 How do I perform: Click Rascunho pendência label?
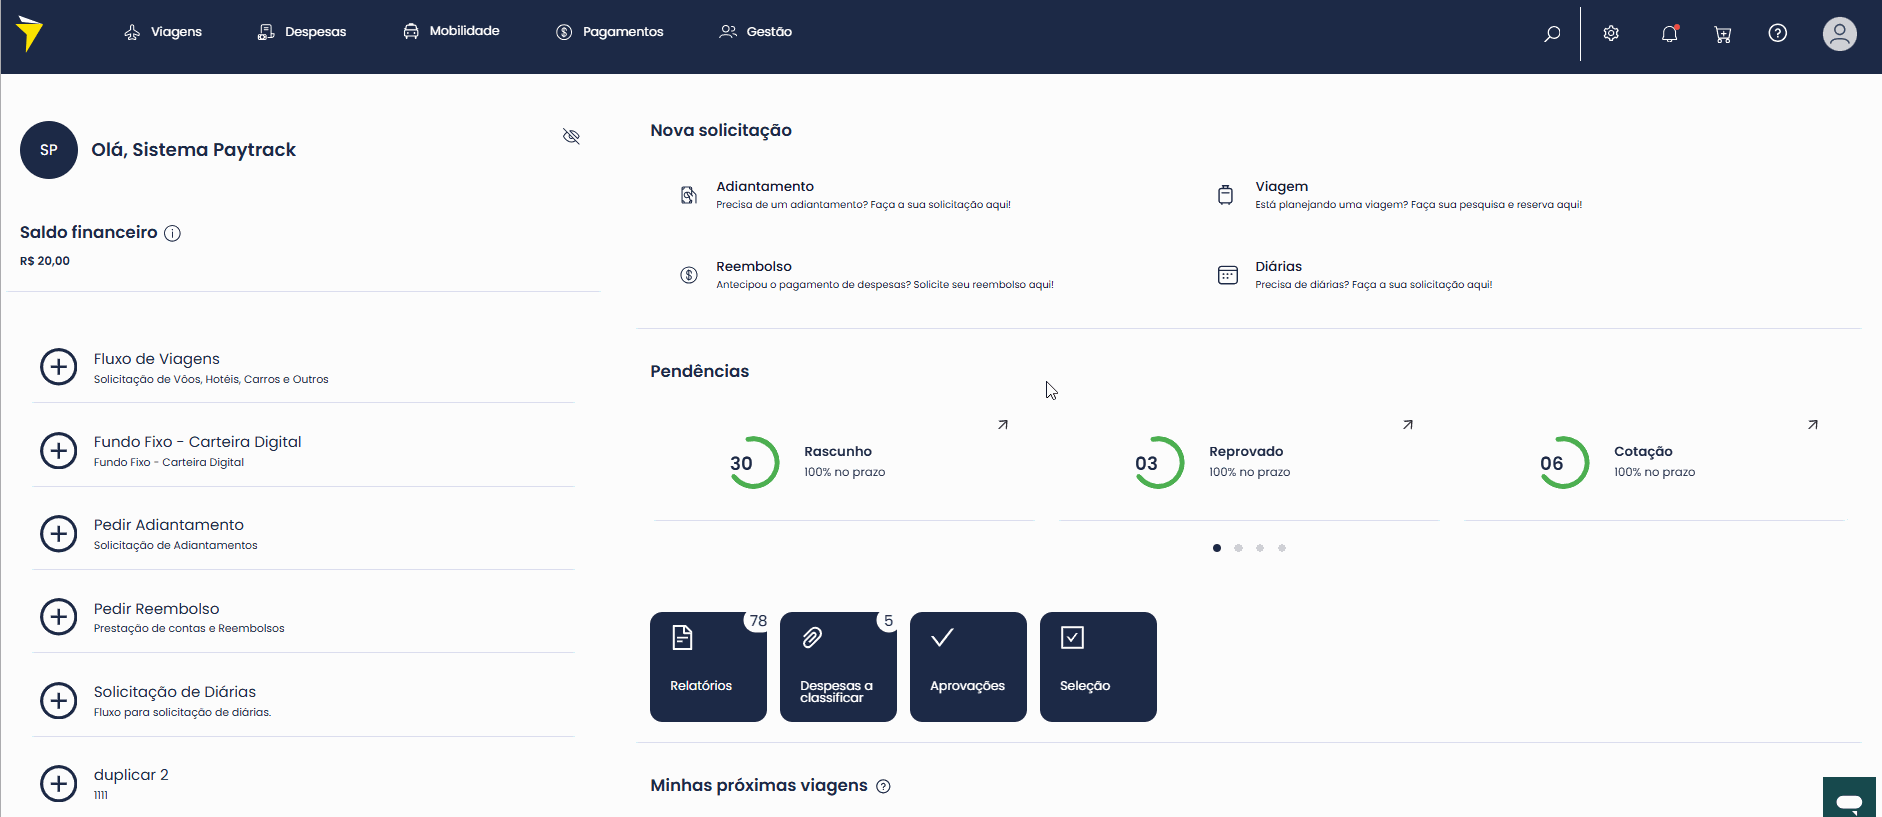[x=838, y=452]
